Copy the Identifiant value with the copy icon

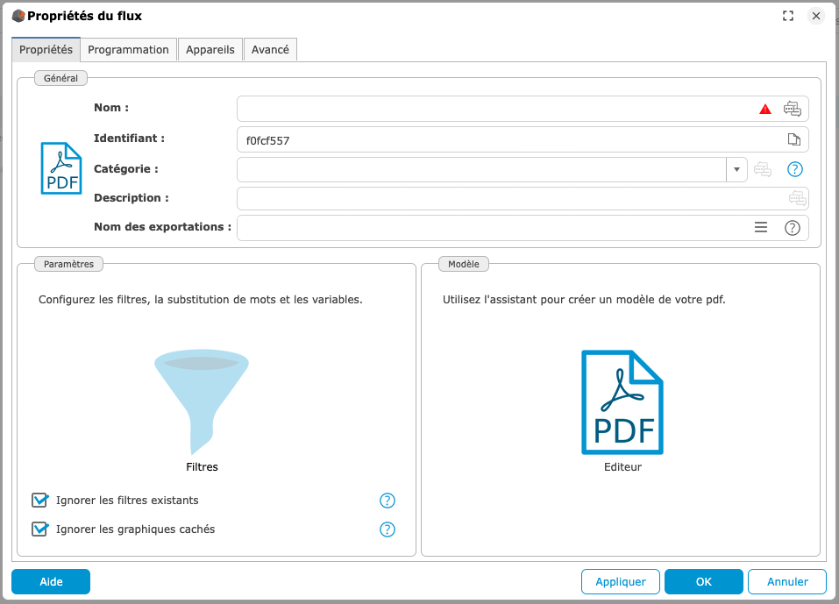pyautogui.click(x=793, y=140)
